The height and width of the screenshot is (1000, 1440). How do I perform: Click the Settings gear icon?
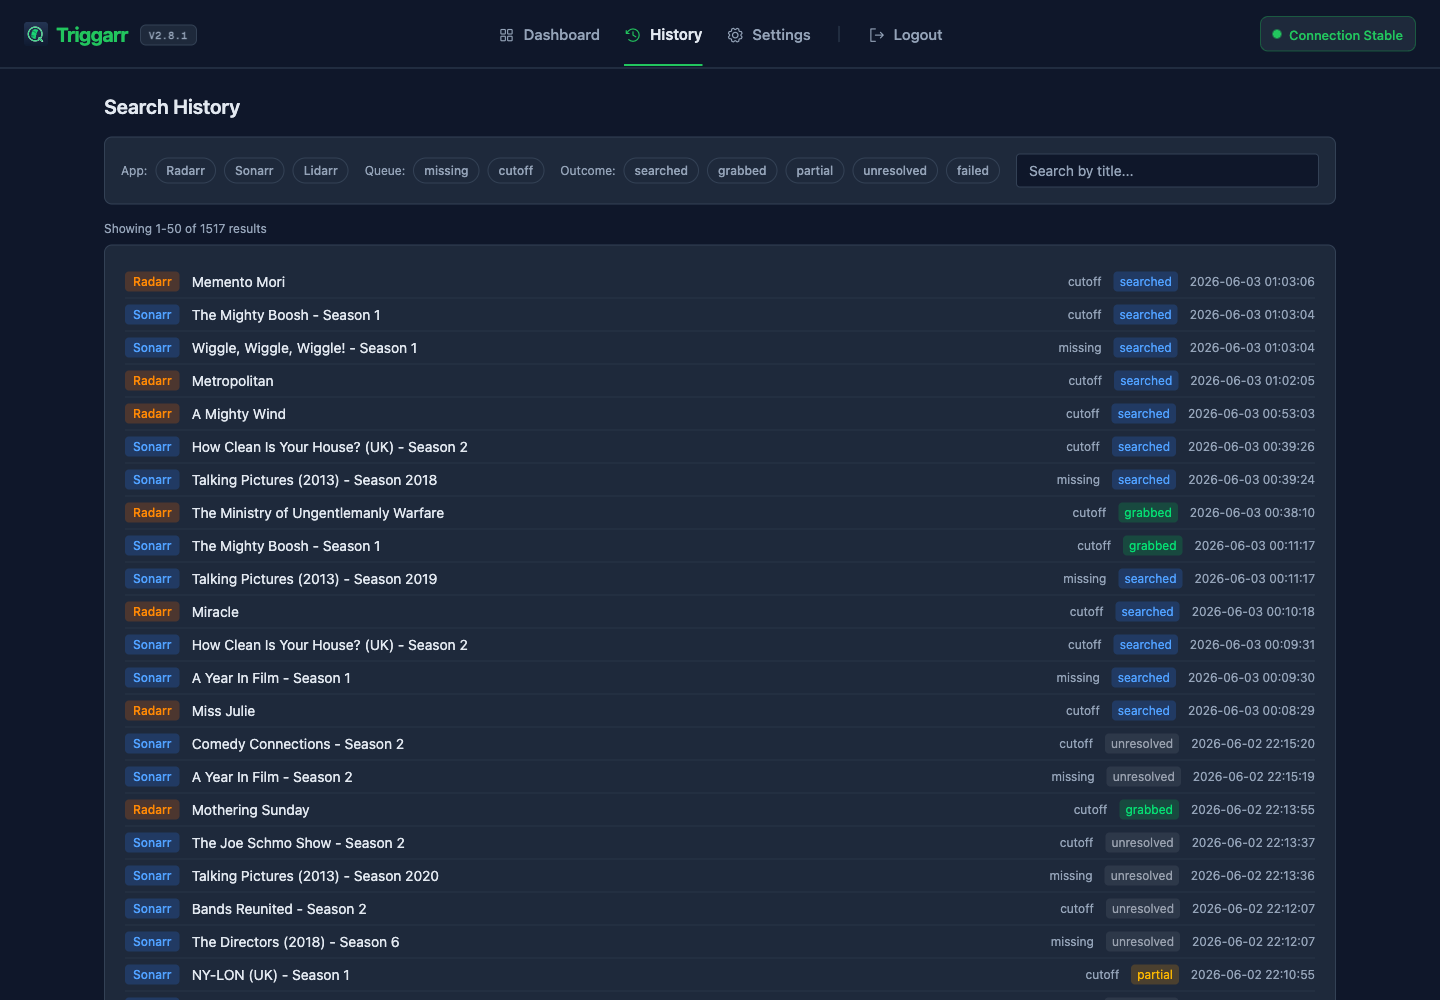pyautogui.click(x=735, y=35)
